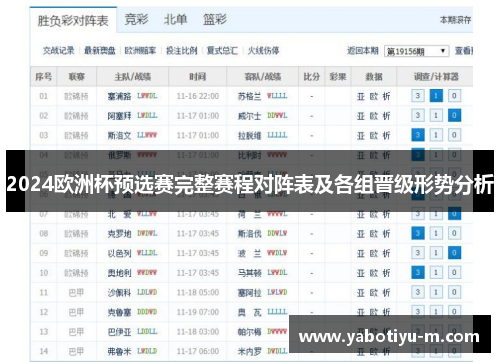The image size is (500, 362).
Task: Click the 返回本期 link
Action: tap(363, 51)
